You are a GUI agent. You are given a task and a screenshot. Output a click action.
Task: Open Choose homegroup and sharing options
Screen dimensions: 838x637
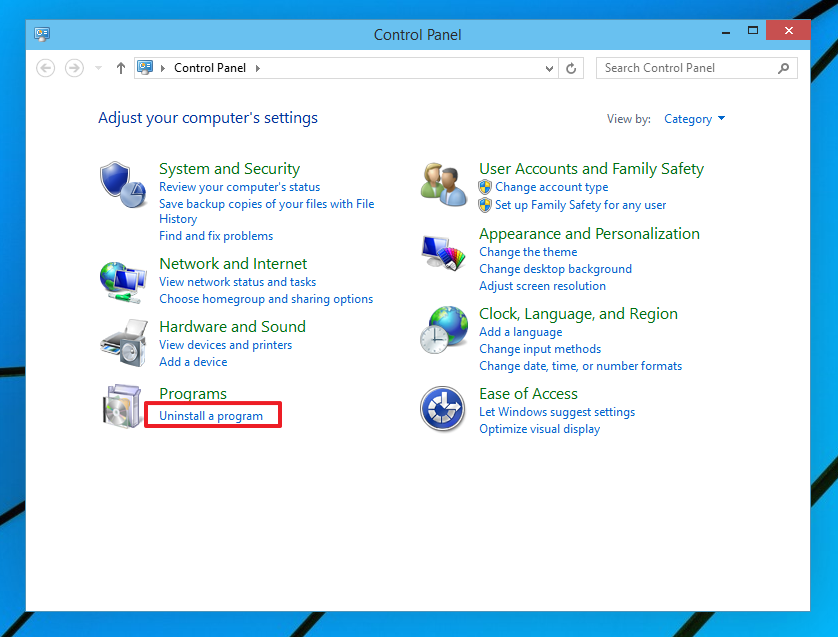266,299
